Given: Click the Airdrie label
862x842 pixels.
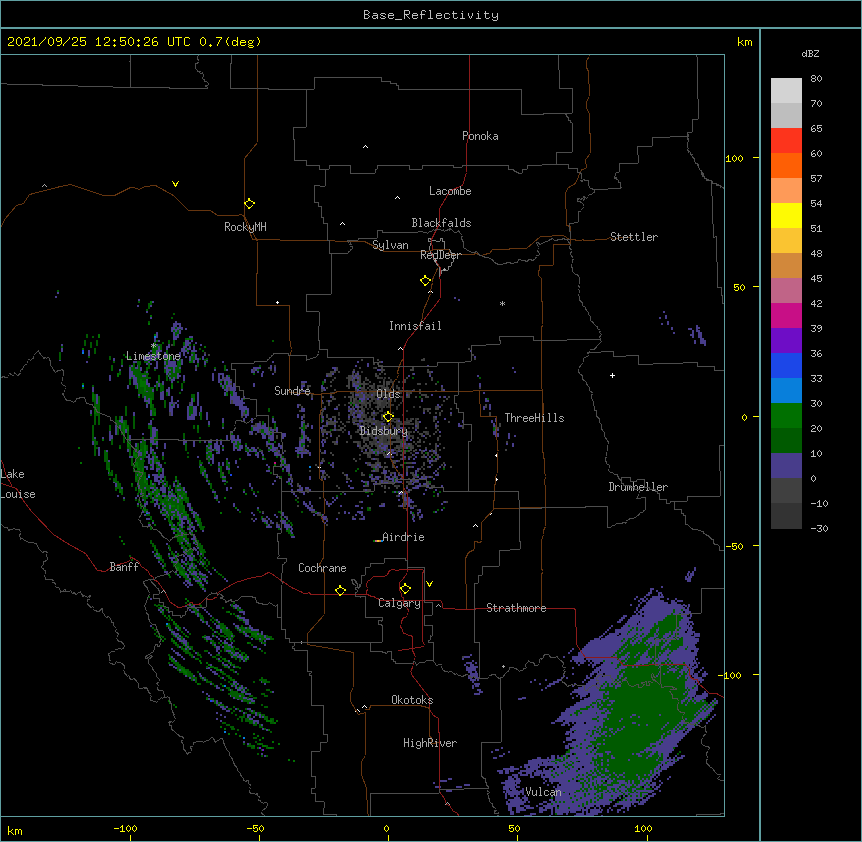Looking at the screenshot, I should coord(403,537).
